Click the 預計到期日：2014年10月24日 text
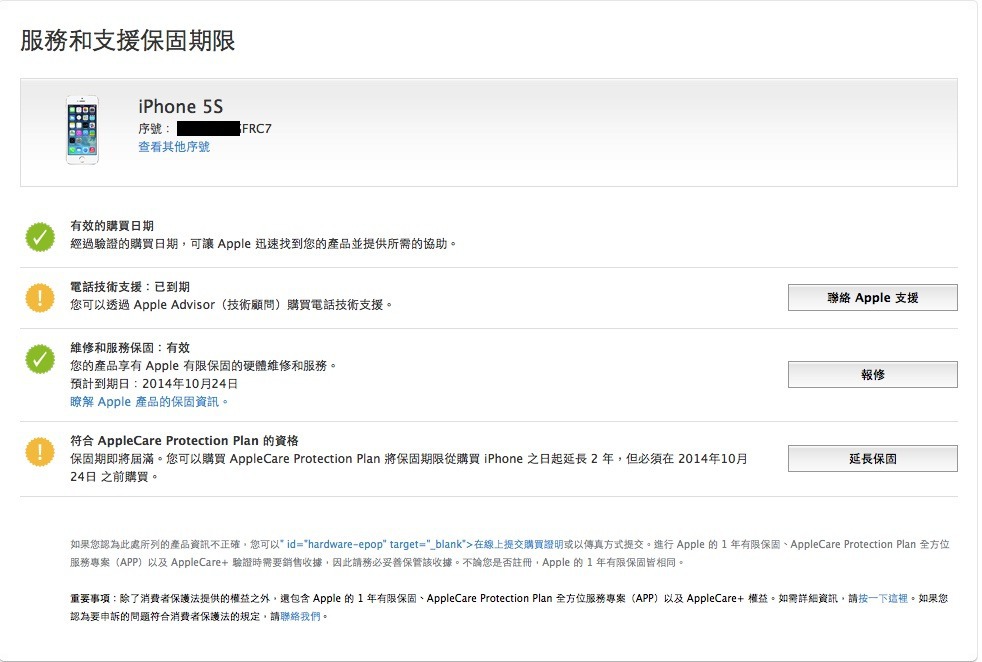This screenshot has height=662, width=982. pos(154,383)
